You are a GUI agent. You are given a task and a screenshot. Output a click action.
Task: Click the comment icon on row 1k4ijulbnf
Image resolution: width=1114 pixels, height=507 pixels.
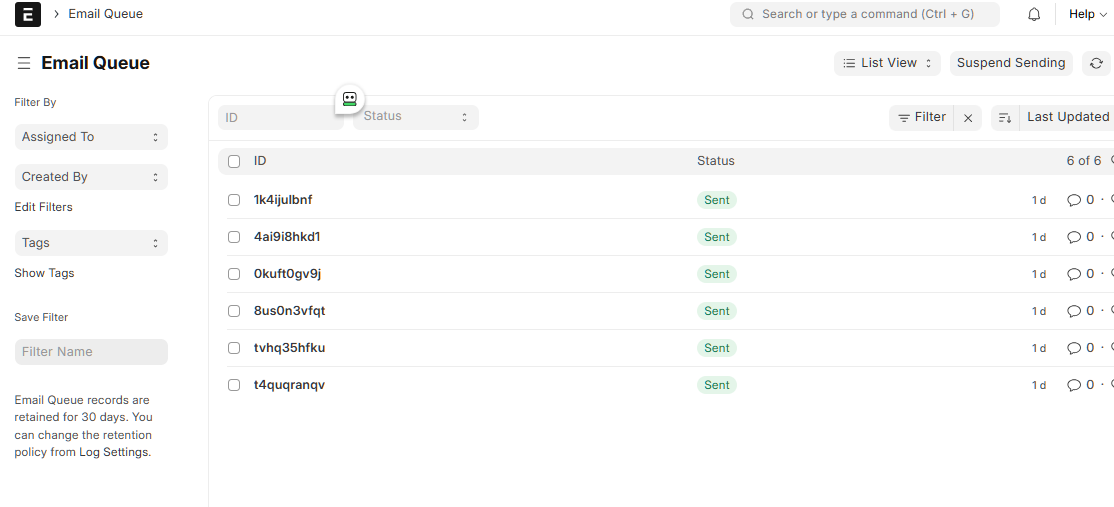[1074, 200]
